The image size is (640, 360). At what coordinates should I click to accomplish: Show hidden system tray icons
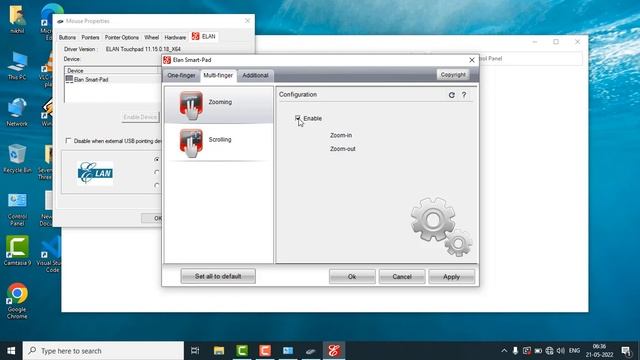[504, 351]
